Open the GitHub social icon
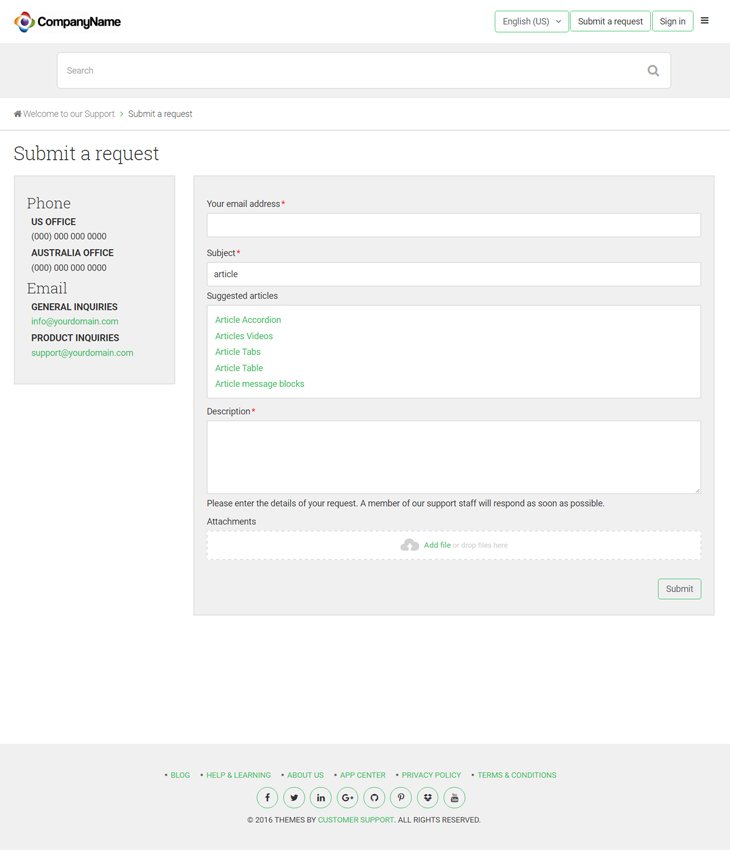Viewport: 730px width, 850px height. click(374, 797)
